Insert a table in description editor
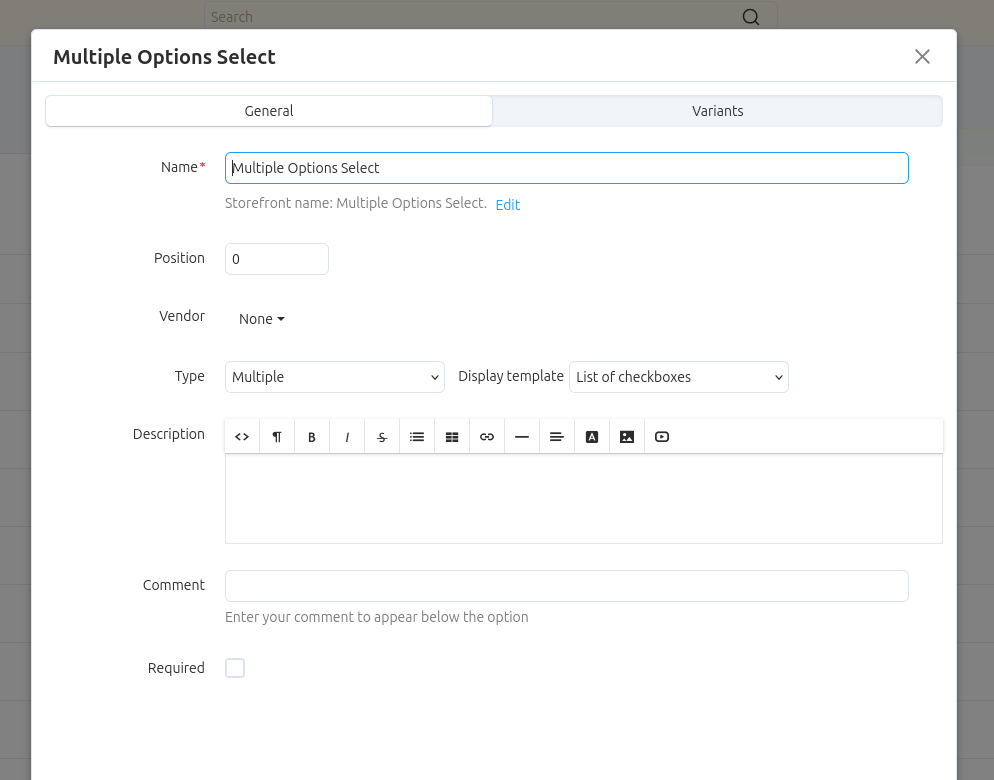Screen dimensions: 994x780 pos(452,436)
